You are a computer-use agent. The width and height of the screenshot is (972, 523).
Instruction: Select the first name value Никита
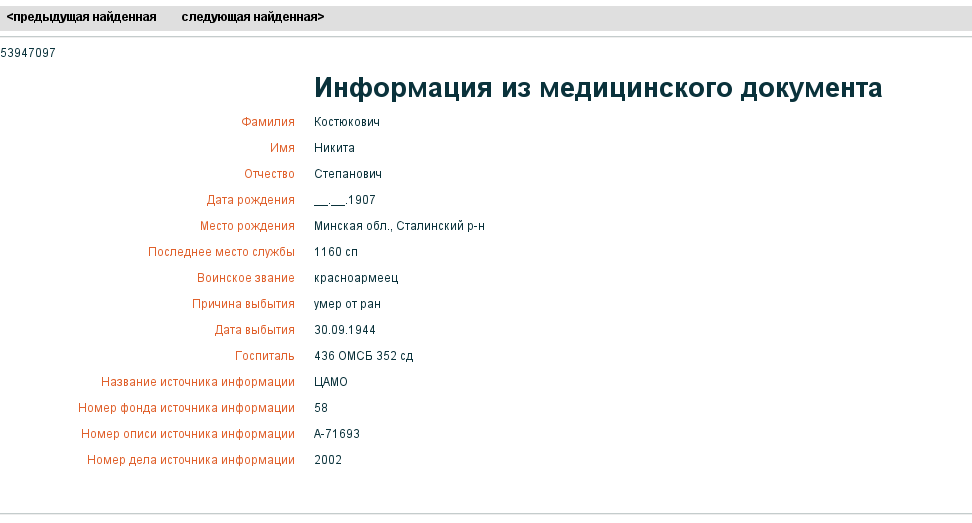(x=334, y=148)
